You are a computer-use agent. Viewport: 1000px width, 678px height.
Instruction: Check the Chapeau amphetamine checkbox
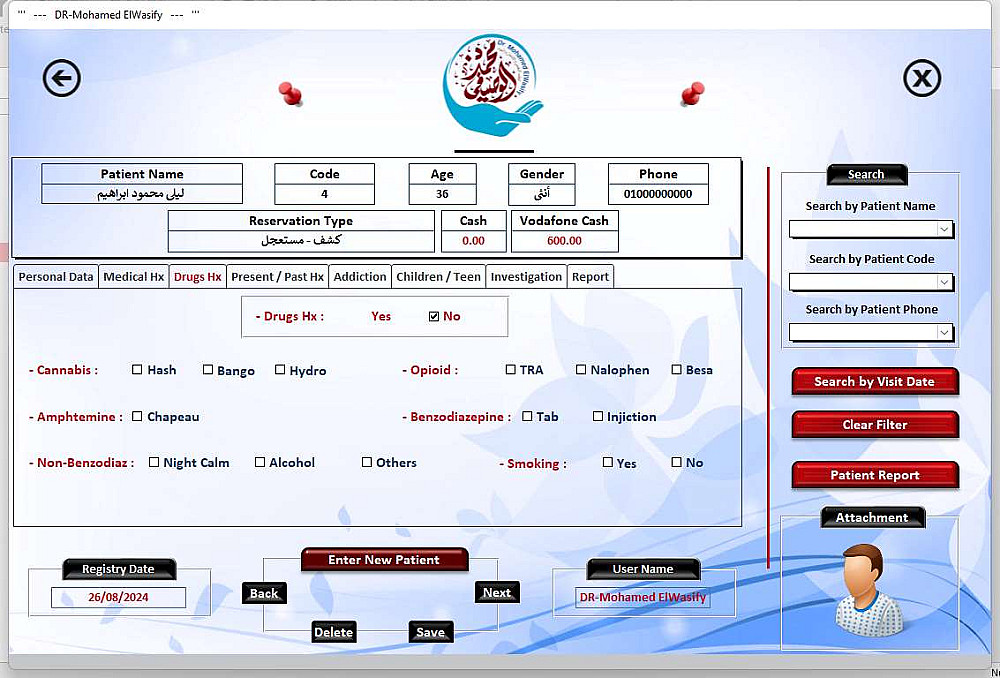pos(137,416)
